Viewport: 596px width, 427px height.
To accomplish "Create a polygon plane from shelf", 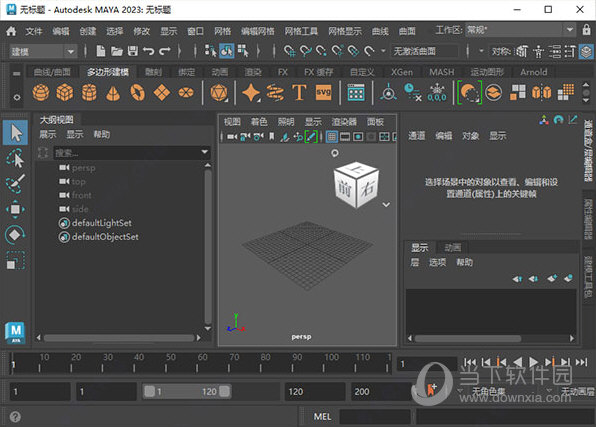I will pyautogui.click(x=162, y=92).
